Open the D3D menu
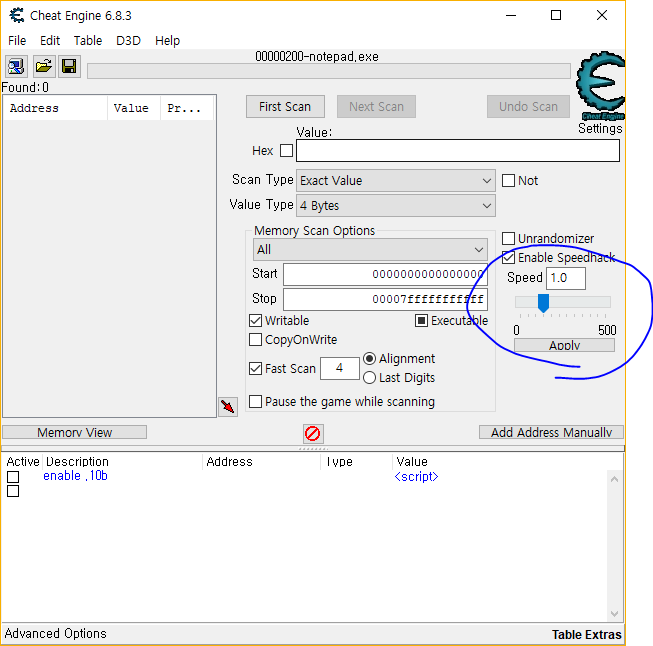The height and width of the screenshot is (646, 653). 128,40
